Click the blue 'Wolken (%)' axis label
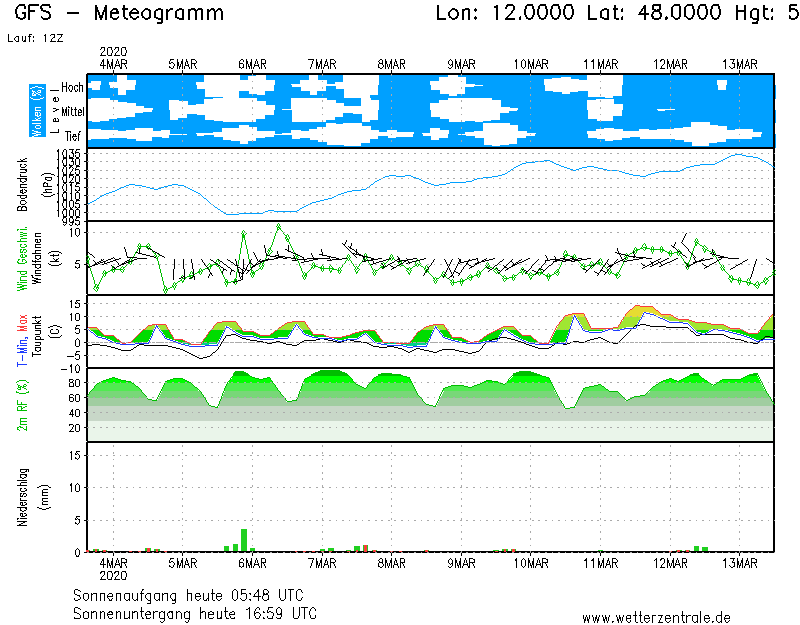The image size is (800, 625). pyautogui.click(x=37, y=111)
